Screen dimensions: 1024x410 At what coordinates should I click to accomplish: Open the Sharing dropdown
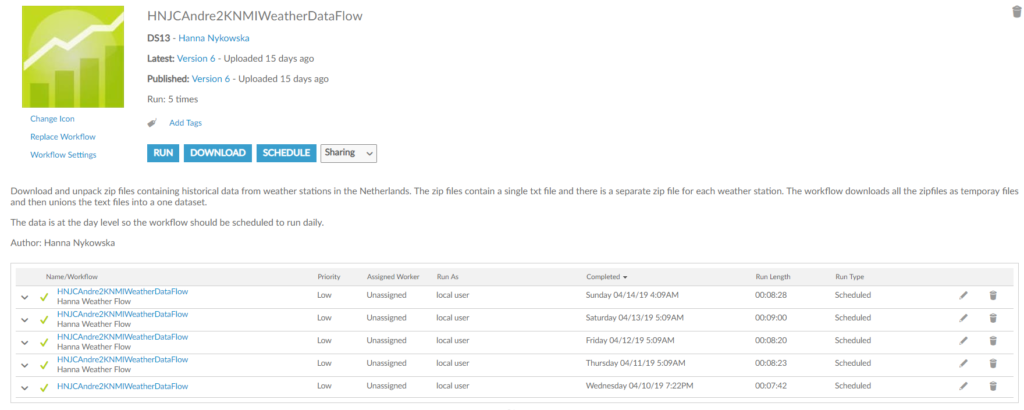[x=348, y=153]
